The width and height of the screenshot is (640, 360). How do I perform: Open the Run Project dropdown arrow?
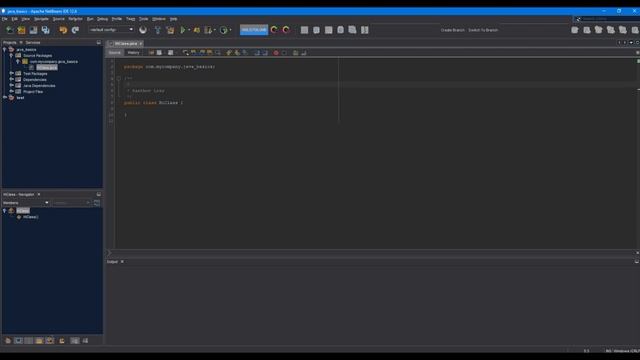pyautogui.click(x=189, y=30)
